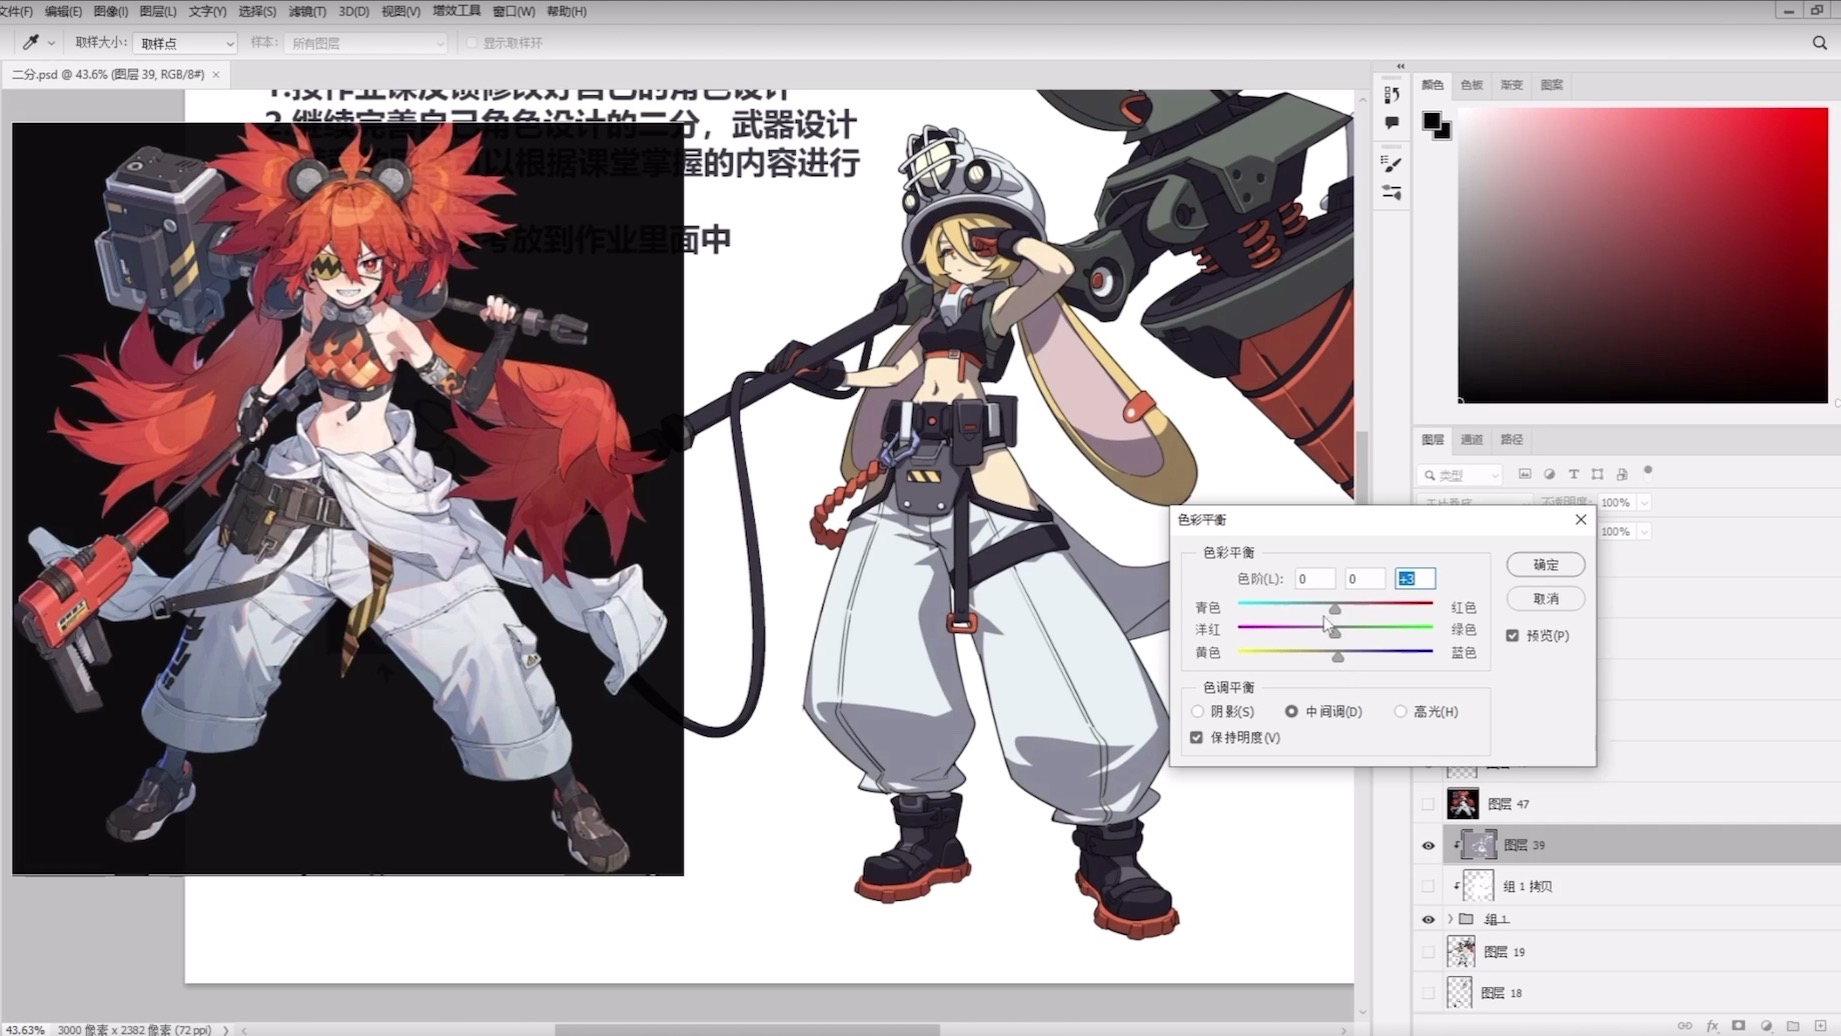
Task: Click the 青色-红色 slider handle
Action: point(1335,608)
